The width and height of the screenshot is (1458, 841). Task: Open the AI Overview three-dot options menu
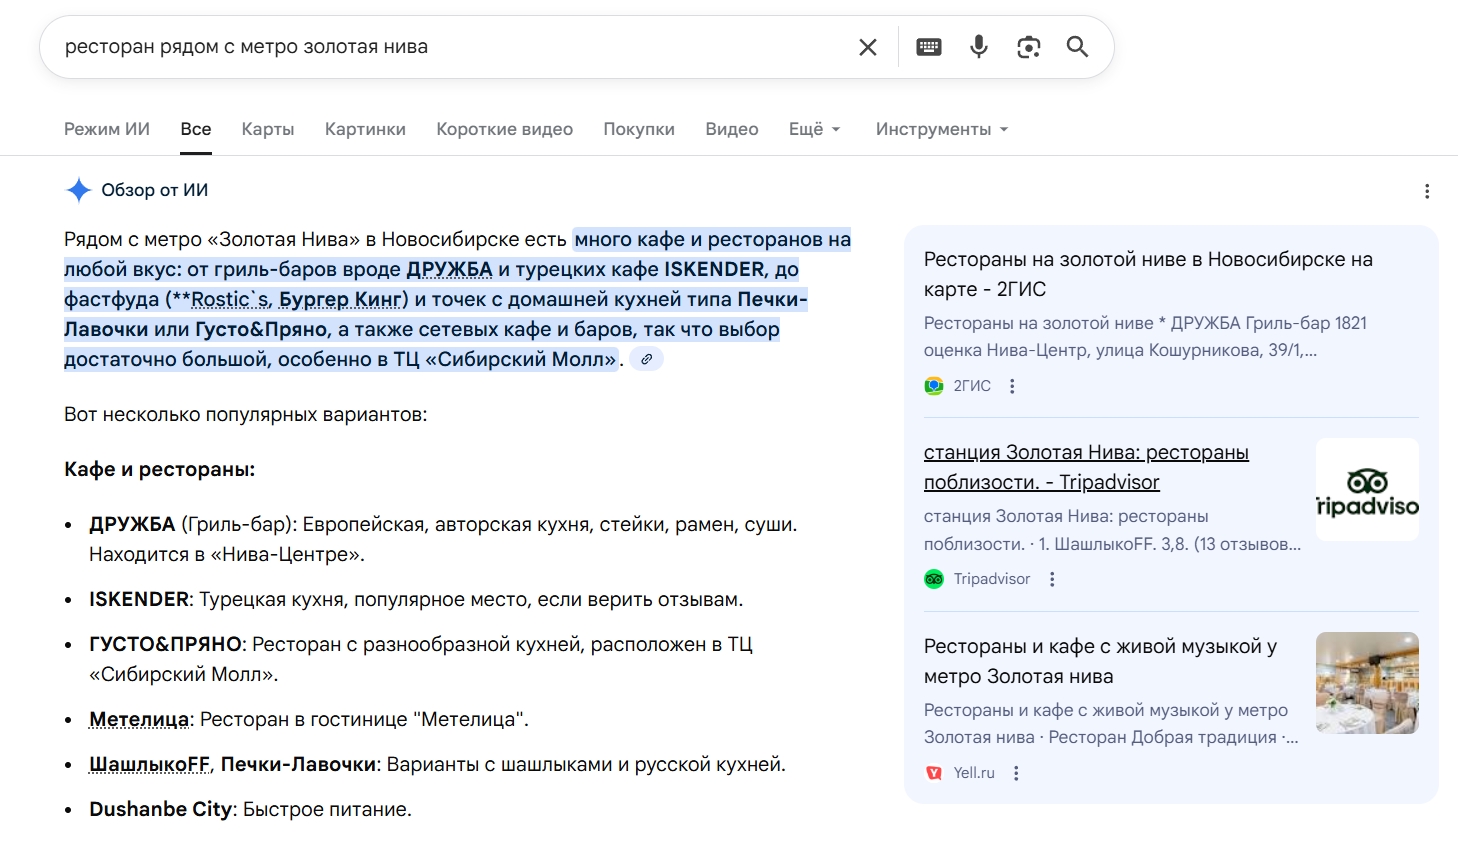[x=1427, y=190]
